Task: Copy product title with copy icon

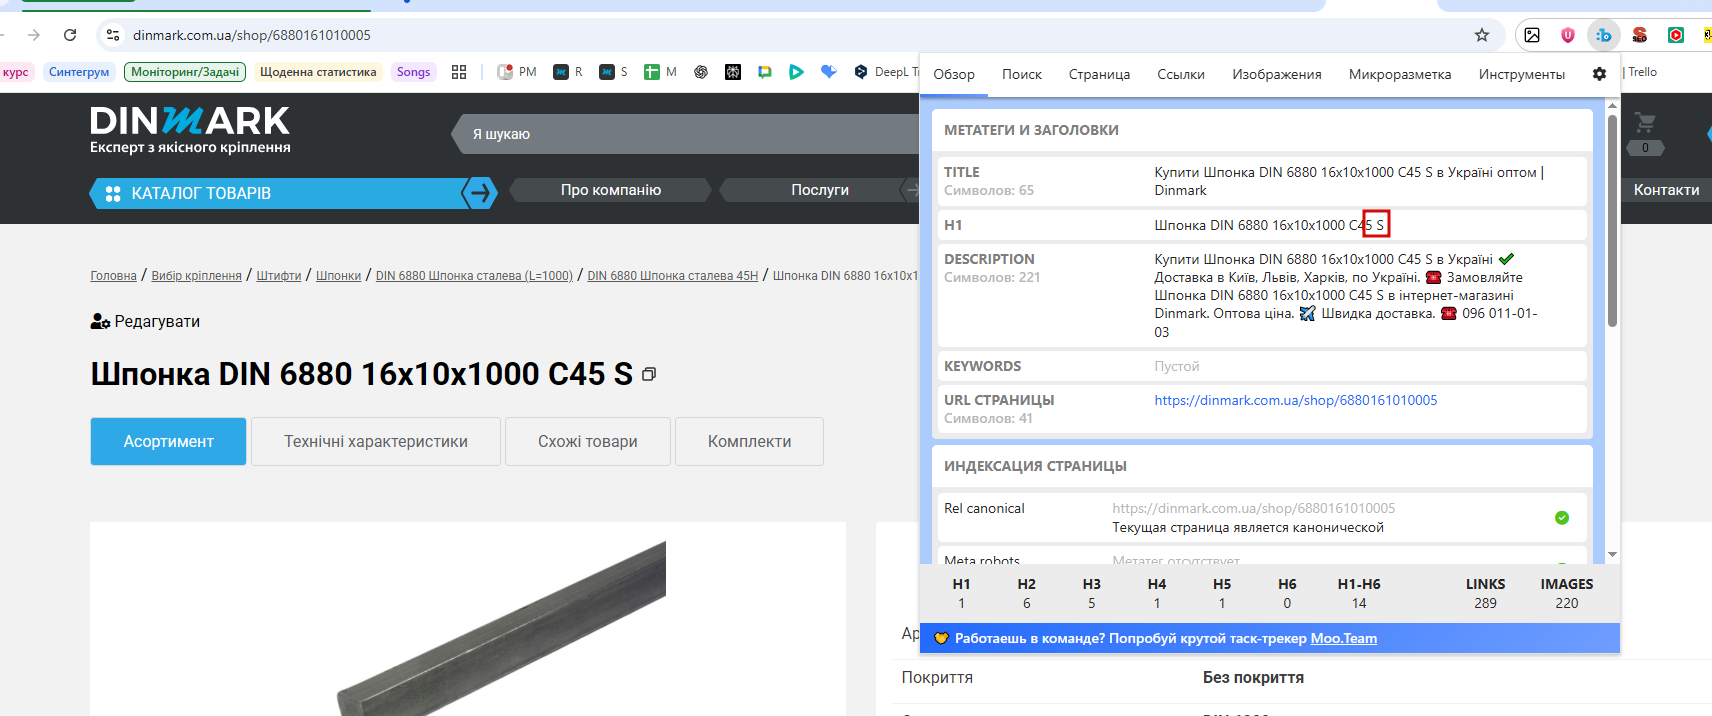Action: click(649, 374)
